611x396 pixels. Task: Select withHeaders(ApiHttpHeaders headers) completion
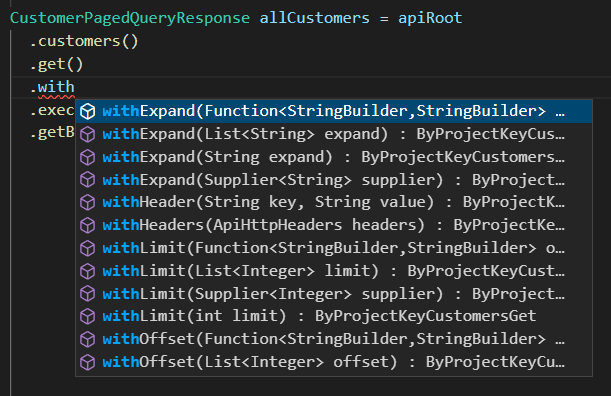coord(334,225)
